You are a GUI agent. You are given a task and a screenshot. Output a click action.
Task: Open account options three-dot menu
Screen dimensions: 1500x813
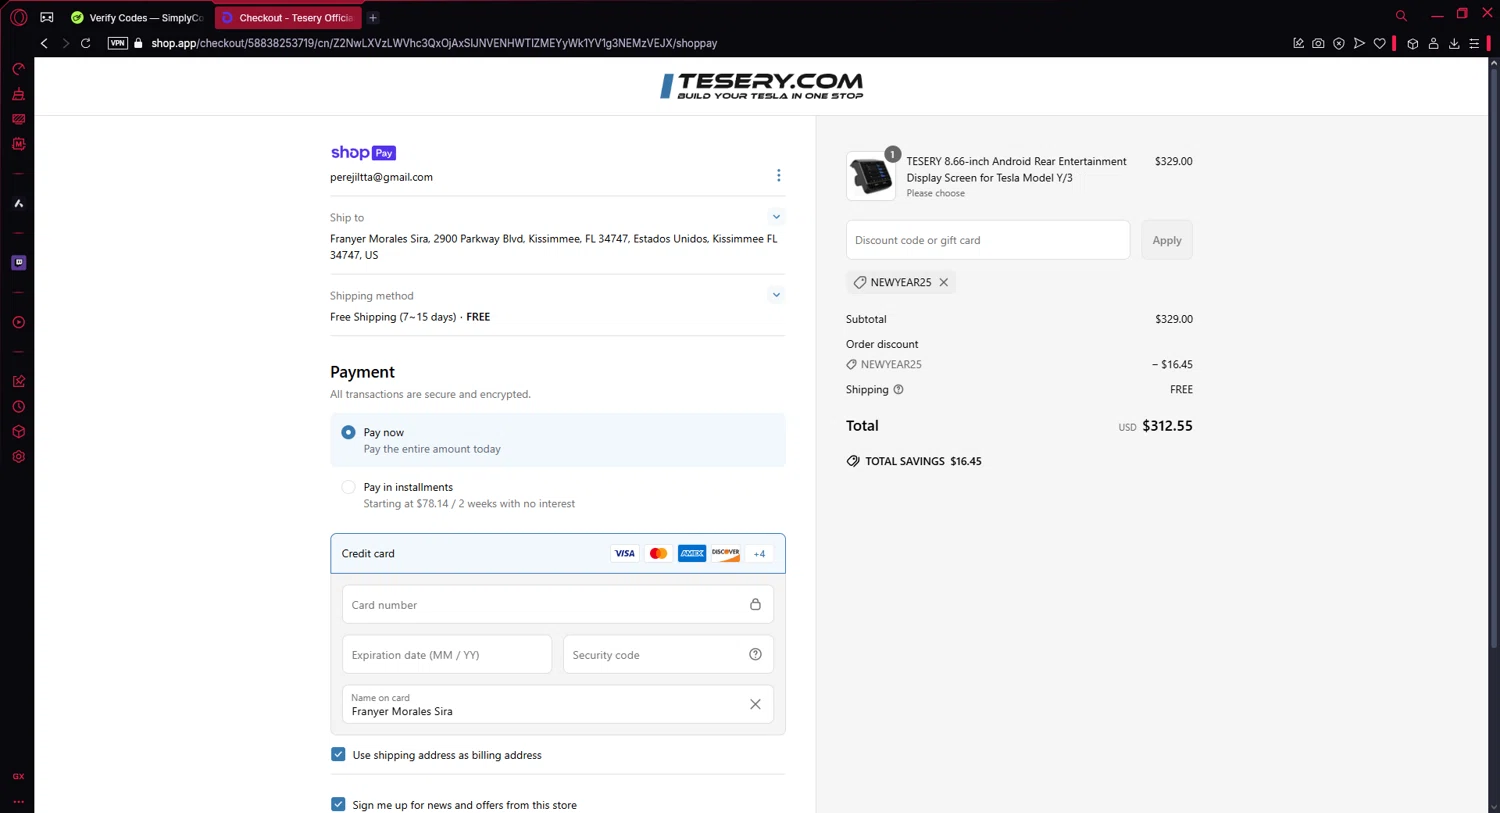pyautogui.click(x=778, y=175)
